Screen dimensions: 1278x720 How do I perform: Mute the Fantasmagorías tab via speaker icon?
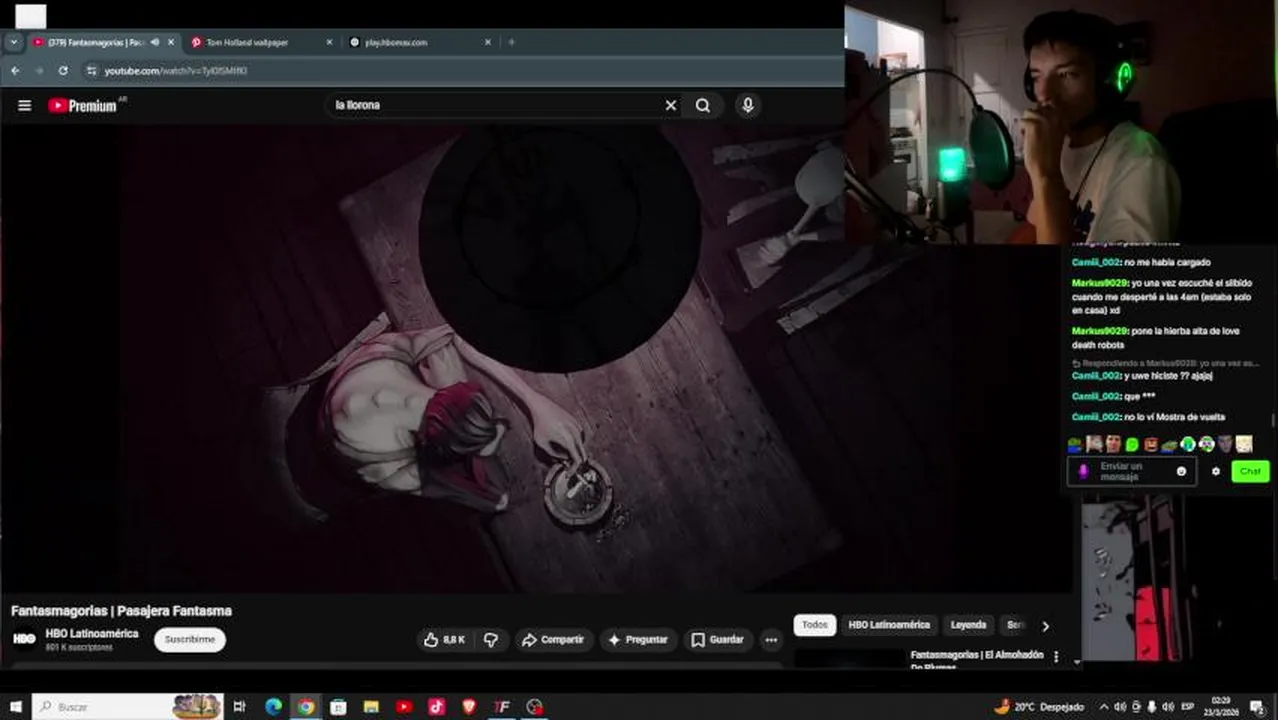(154, 42)
